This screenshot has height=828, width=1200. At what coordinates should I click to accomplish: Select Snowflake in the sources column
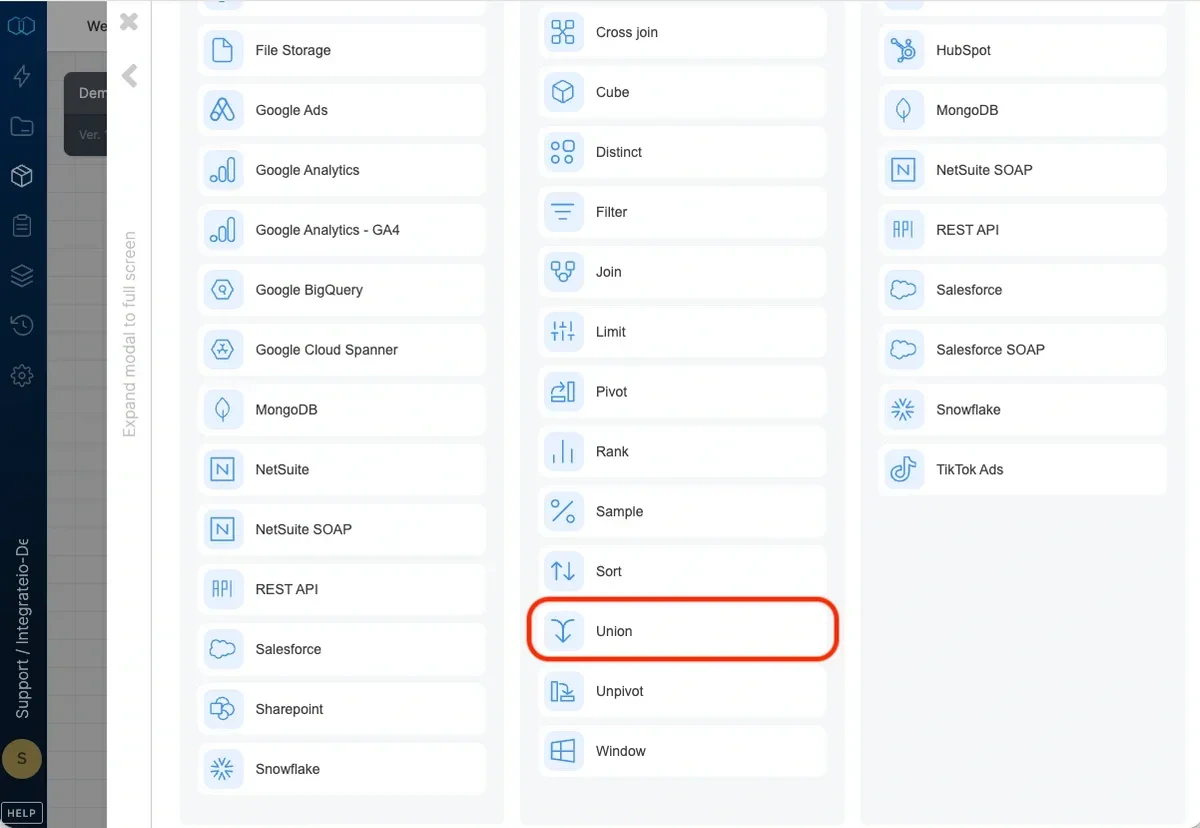point(342,769)
